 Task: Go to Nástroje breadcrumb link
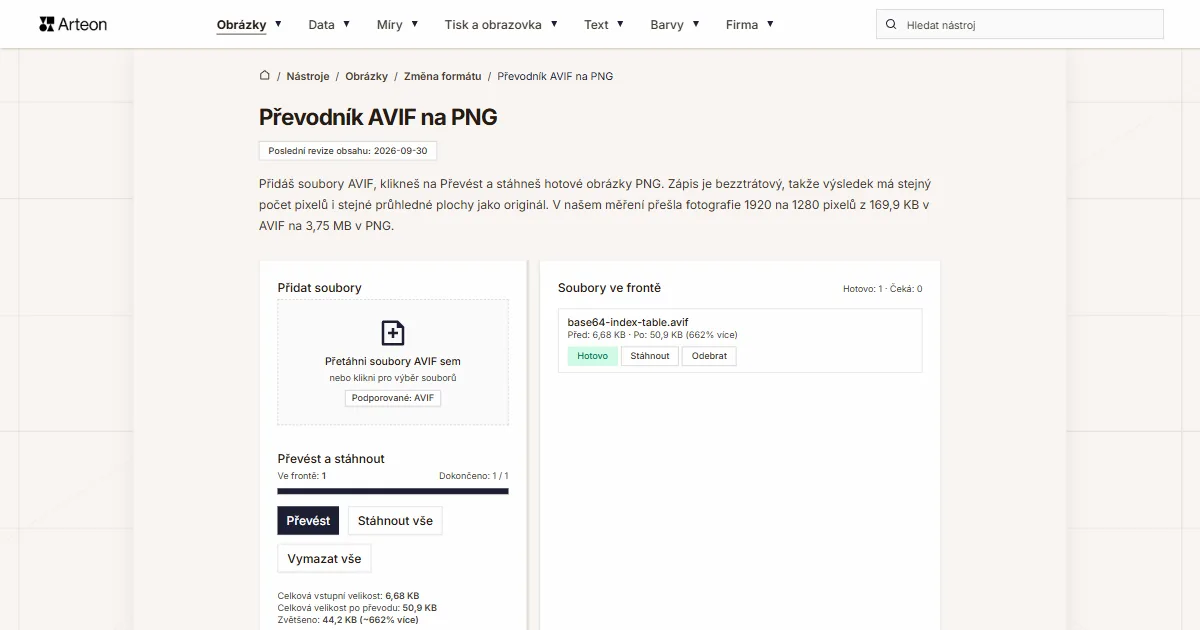[308, 76]
